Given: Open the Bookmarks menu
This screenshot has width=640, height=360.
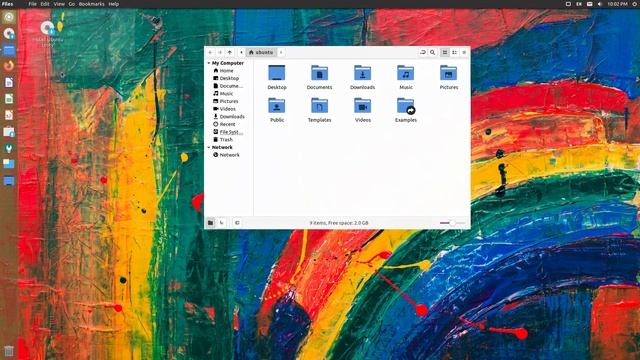Looking at the screenshot, I should [91, 4].
